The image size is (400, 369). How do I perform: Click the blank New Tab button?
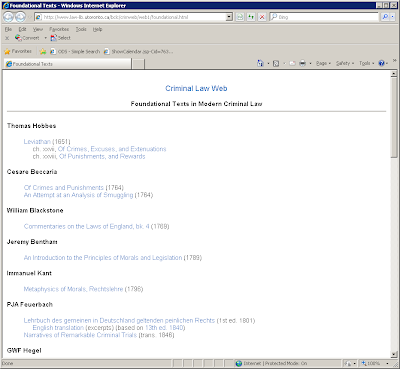[x=138, y=64]
